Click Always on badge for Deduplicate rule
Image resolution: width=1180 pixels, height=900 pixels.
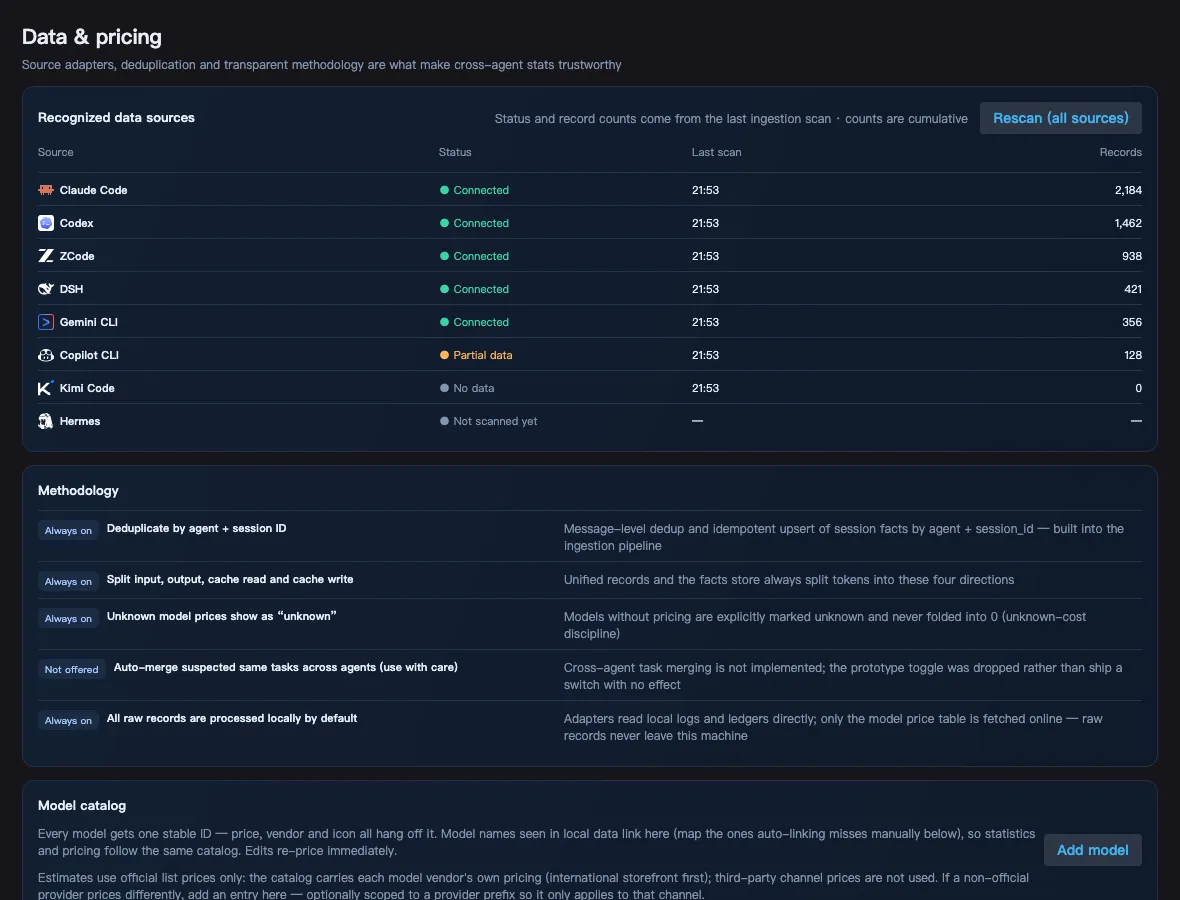68,531
